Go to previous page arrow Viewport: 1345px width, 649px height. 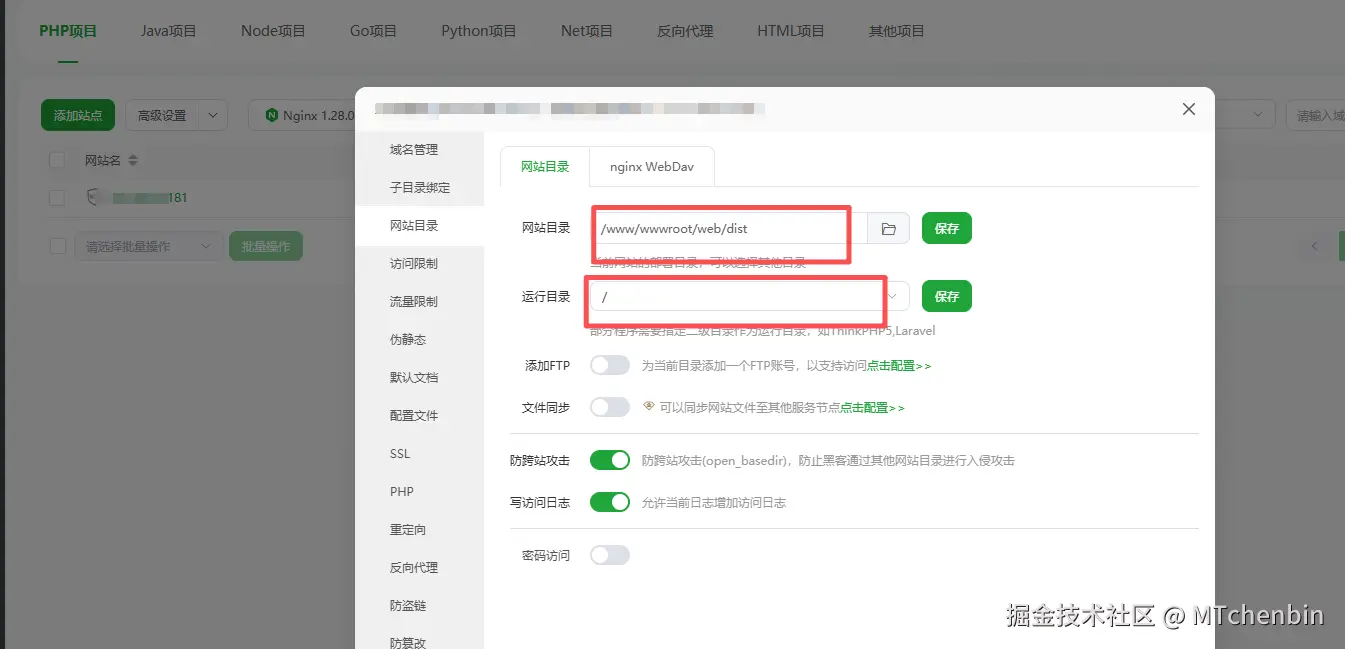coord(1315,246)
